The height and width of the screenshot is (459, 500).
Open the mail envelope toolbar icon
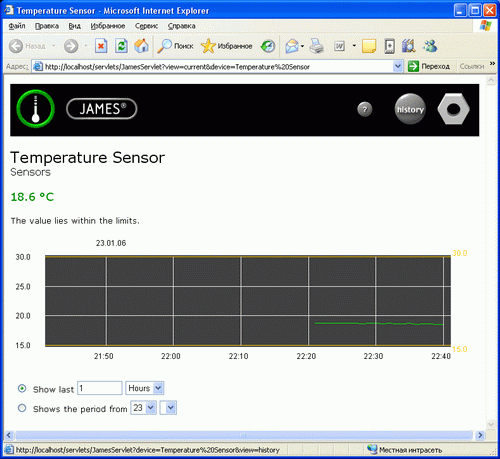pos(292,46)
